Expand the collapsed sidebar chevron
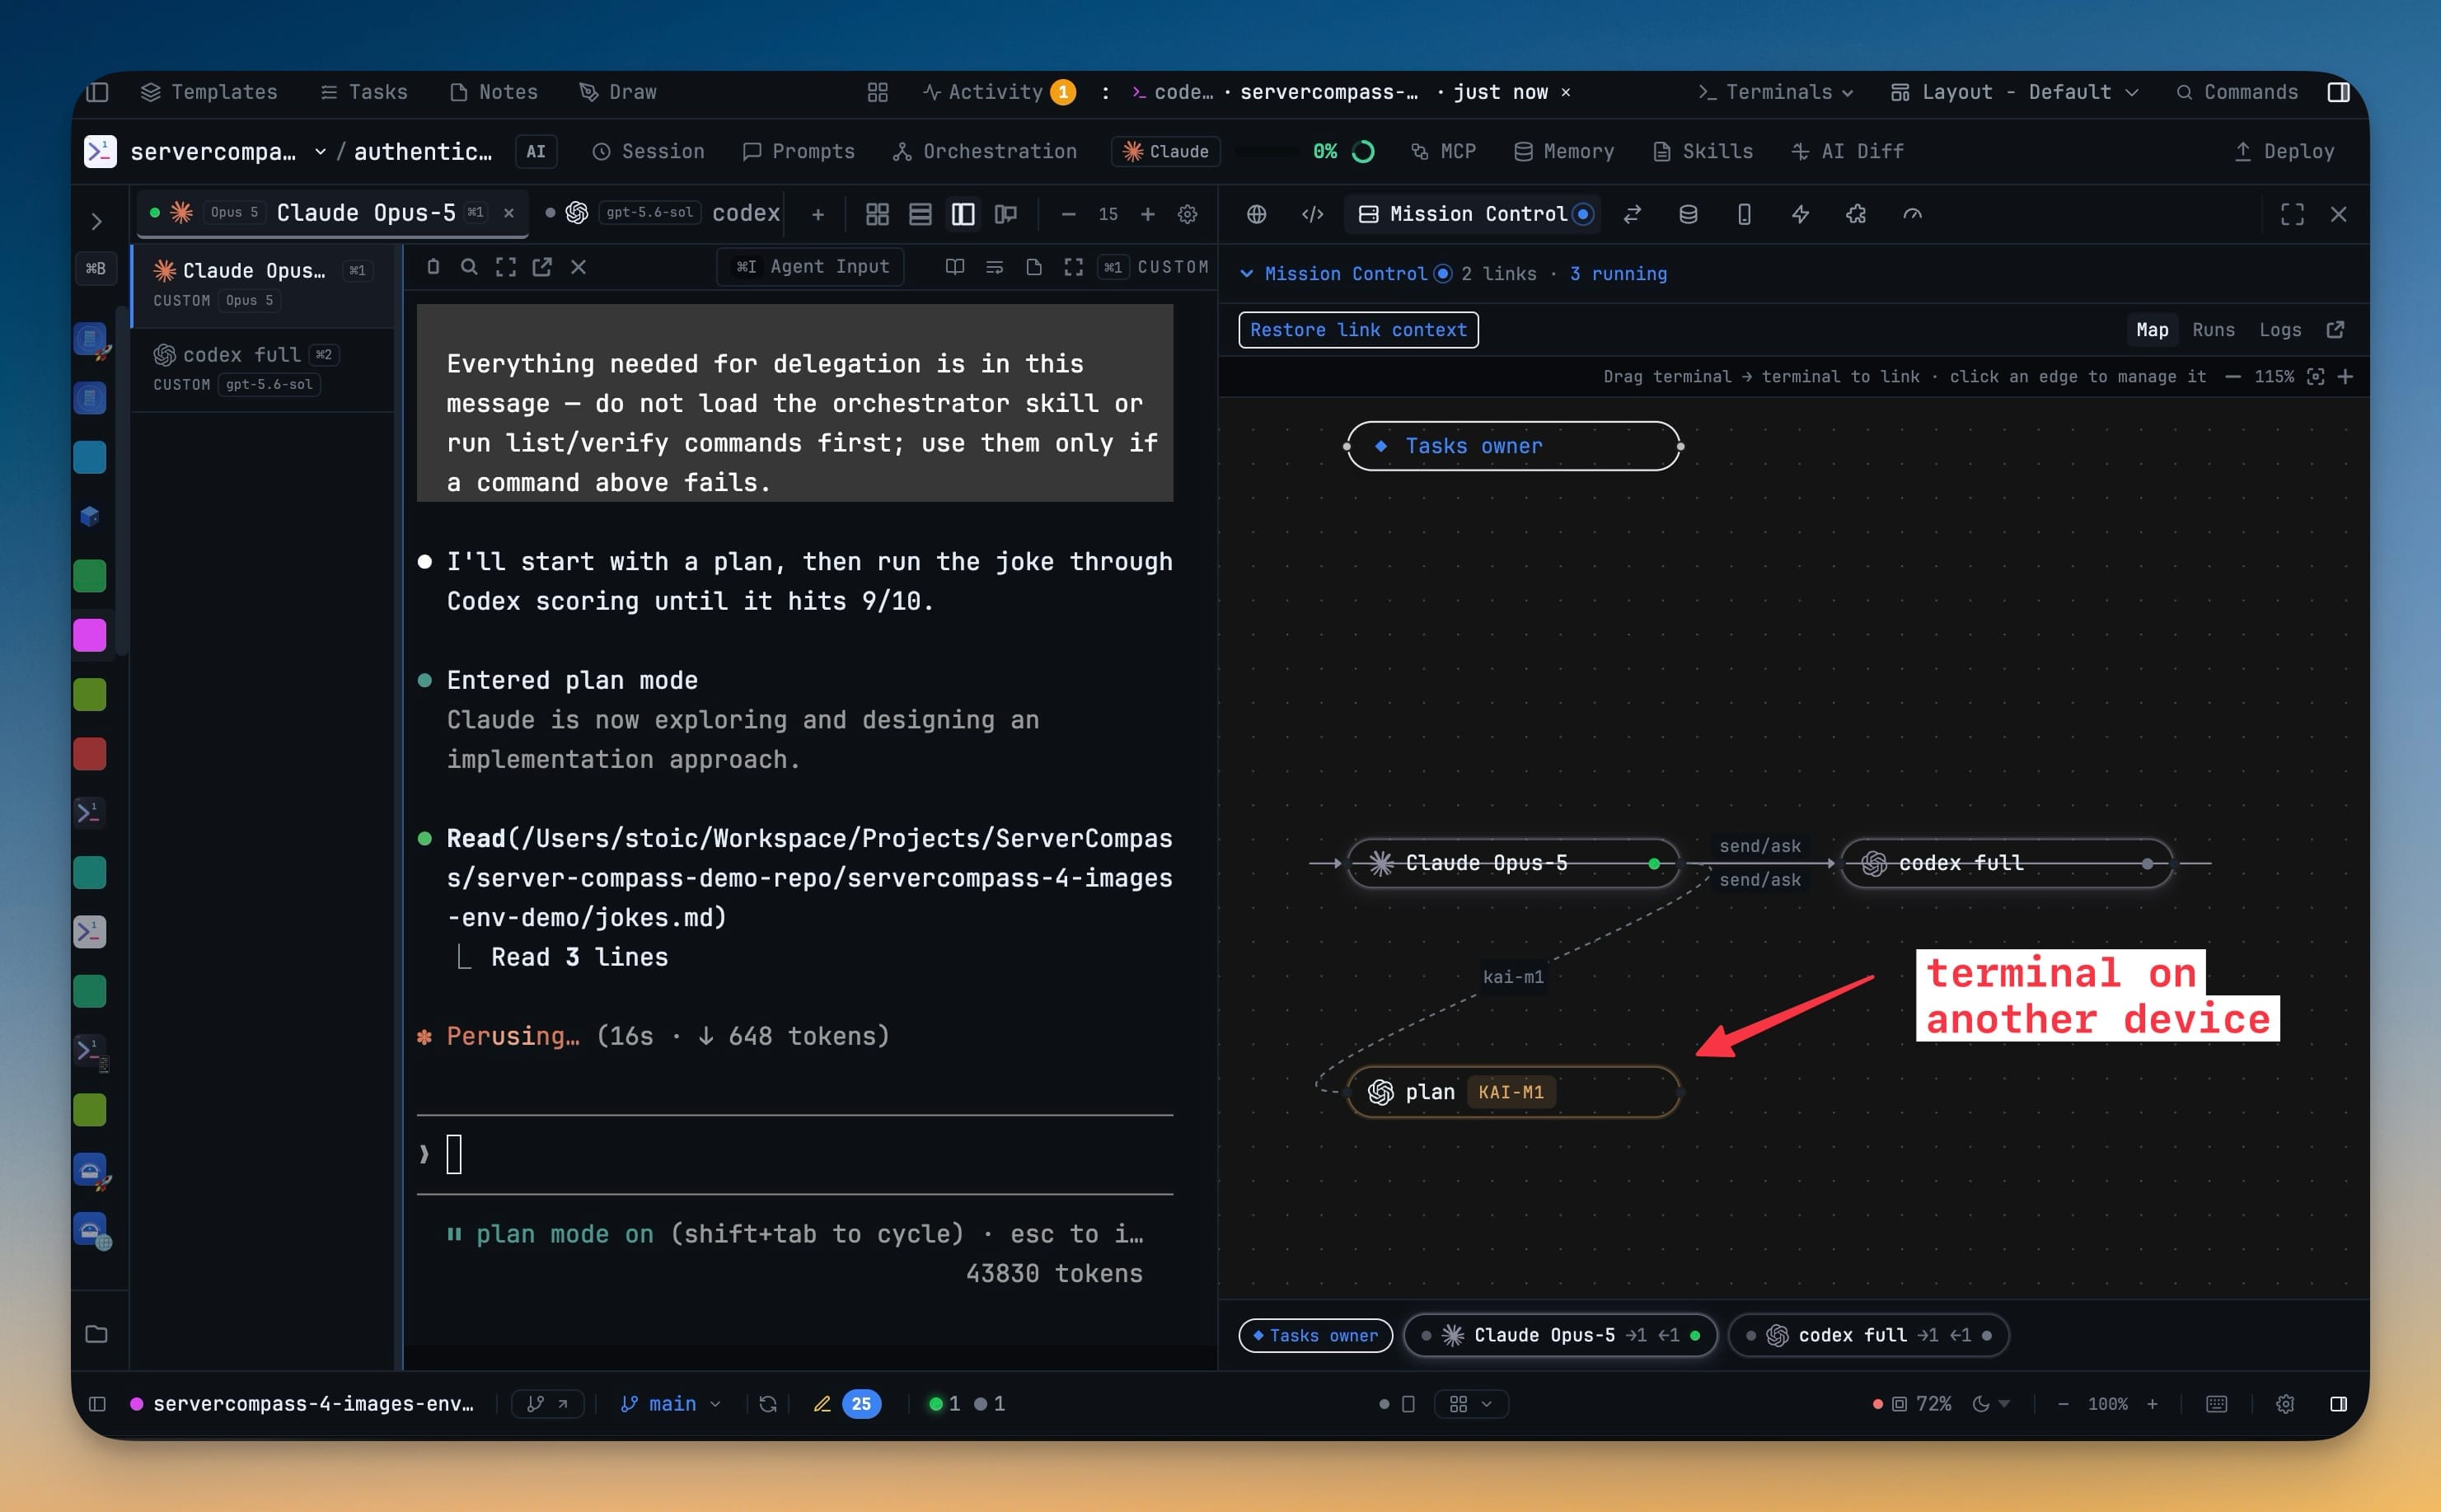 96,221
